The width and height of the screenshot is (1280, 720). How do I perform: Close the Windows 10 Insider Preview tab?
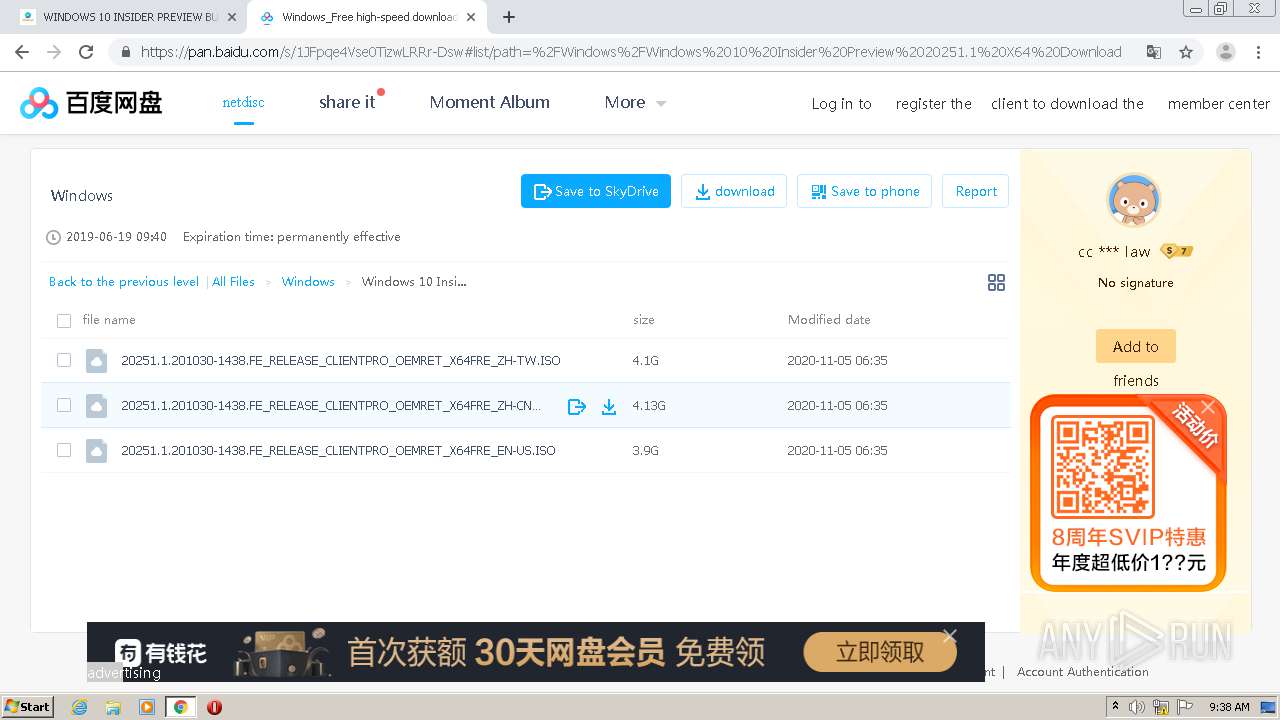(x=232, y=17)
